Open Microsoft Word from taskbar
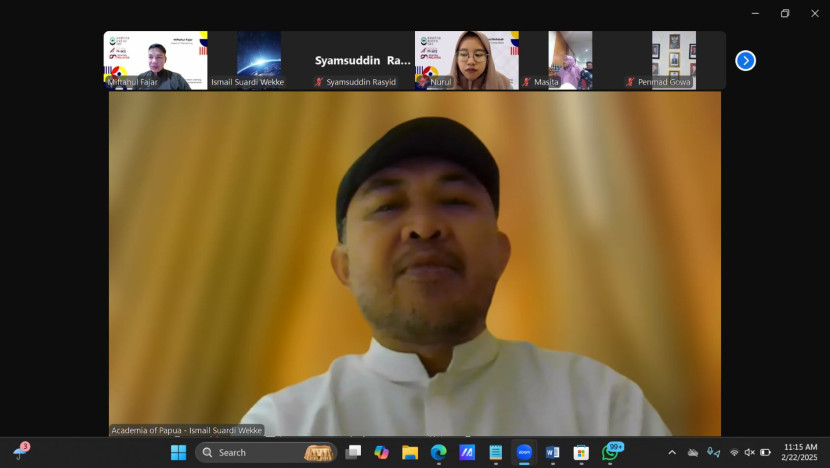Image resolution: width=830 pixels, height=468 pixels. (553, 453)
